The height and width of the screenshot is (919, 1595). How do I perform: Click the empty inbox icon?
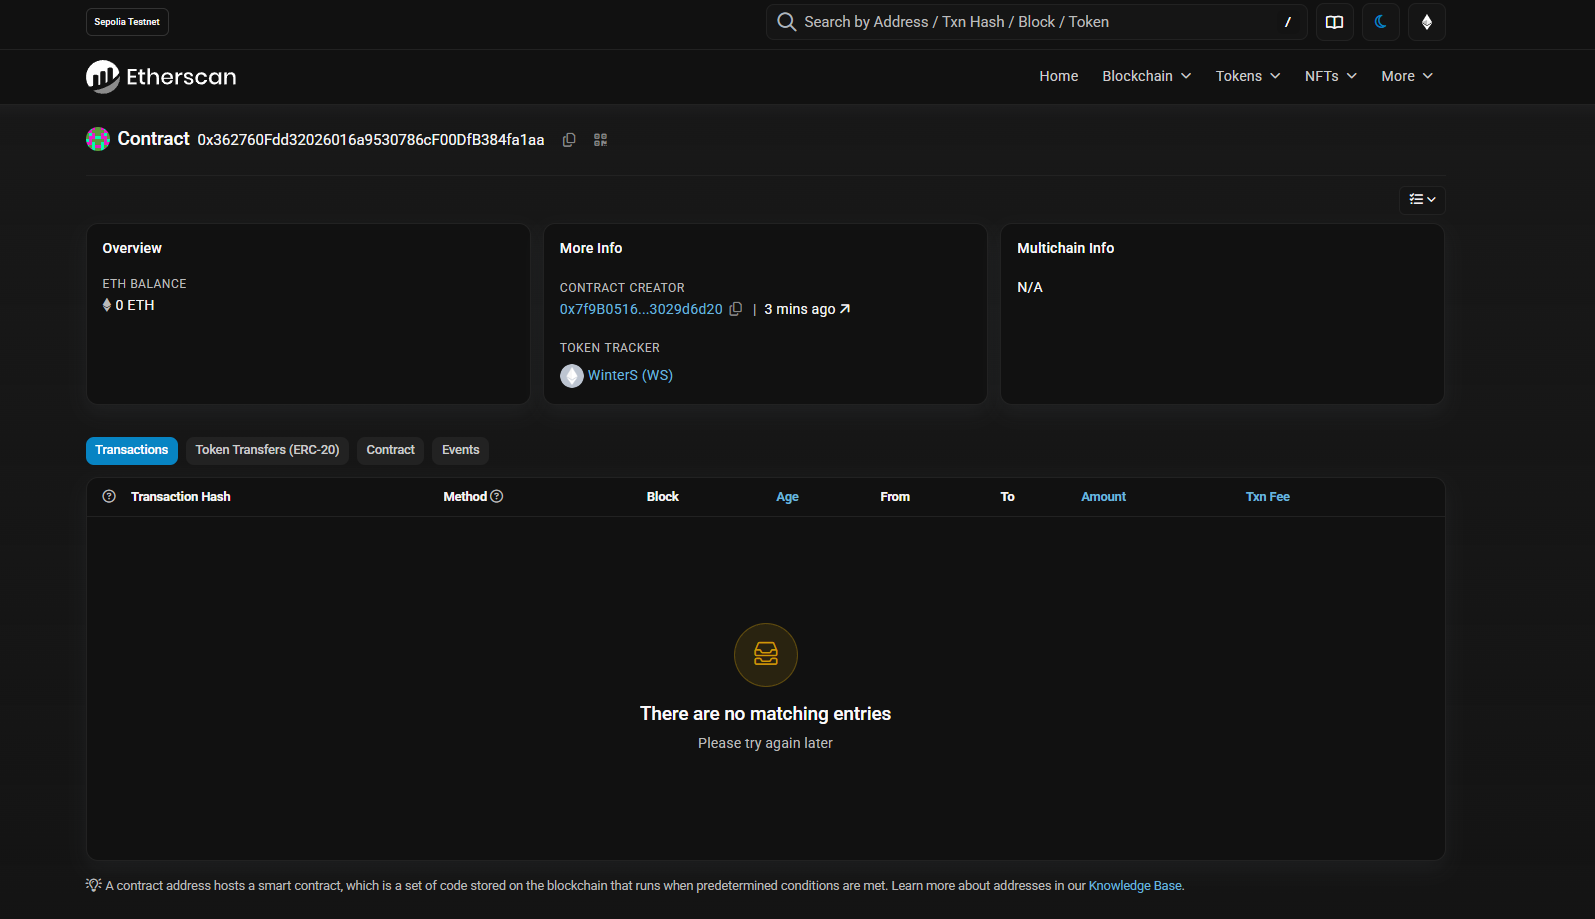[766, 655]
